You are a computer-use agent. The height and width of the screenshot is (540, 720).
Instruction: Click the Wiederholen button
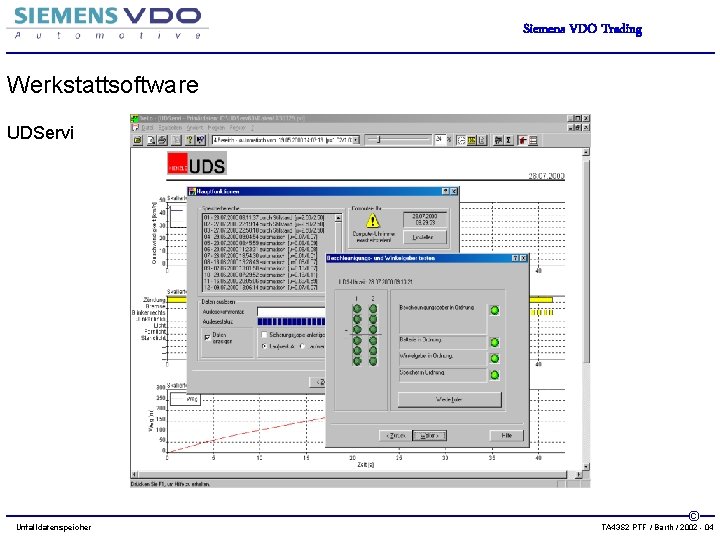coord(450,399)
